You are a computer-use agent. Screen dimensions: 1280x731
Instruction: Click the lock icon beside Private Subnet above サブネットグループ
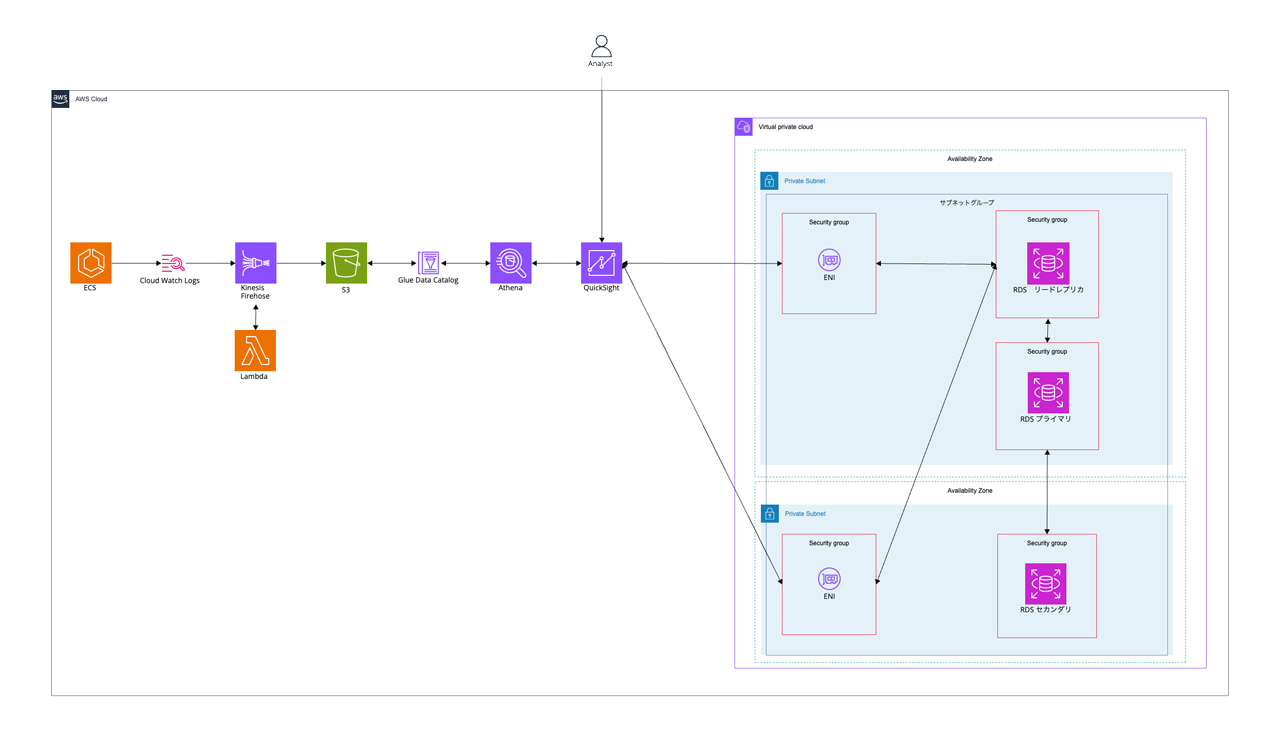769,181
